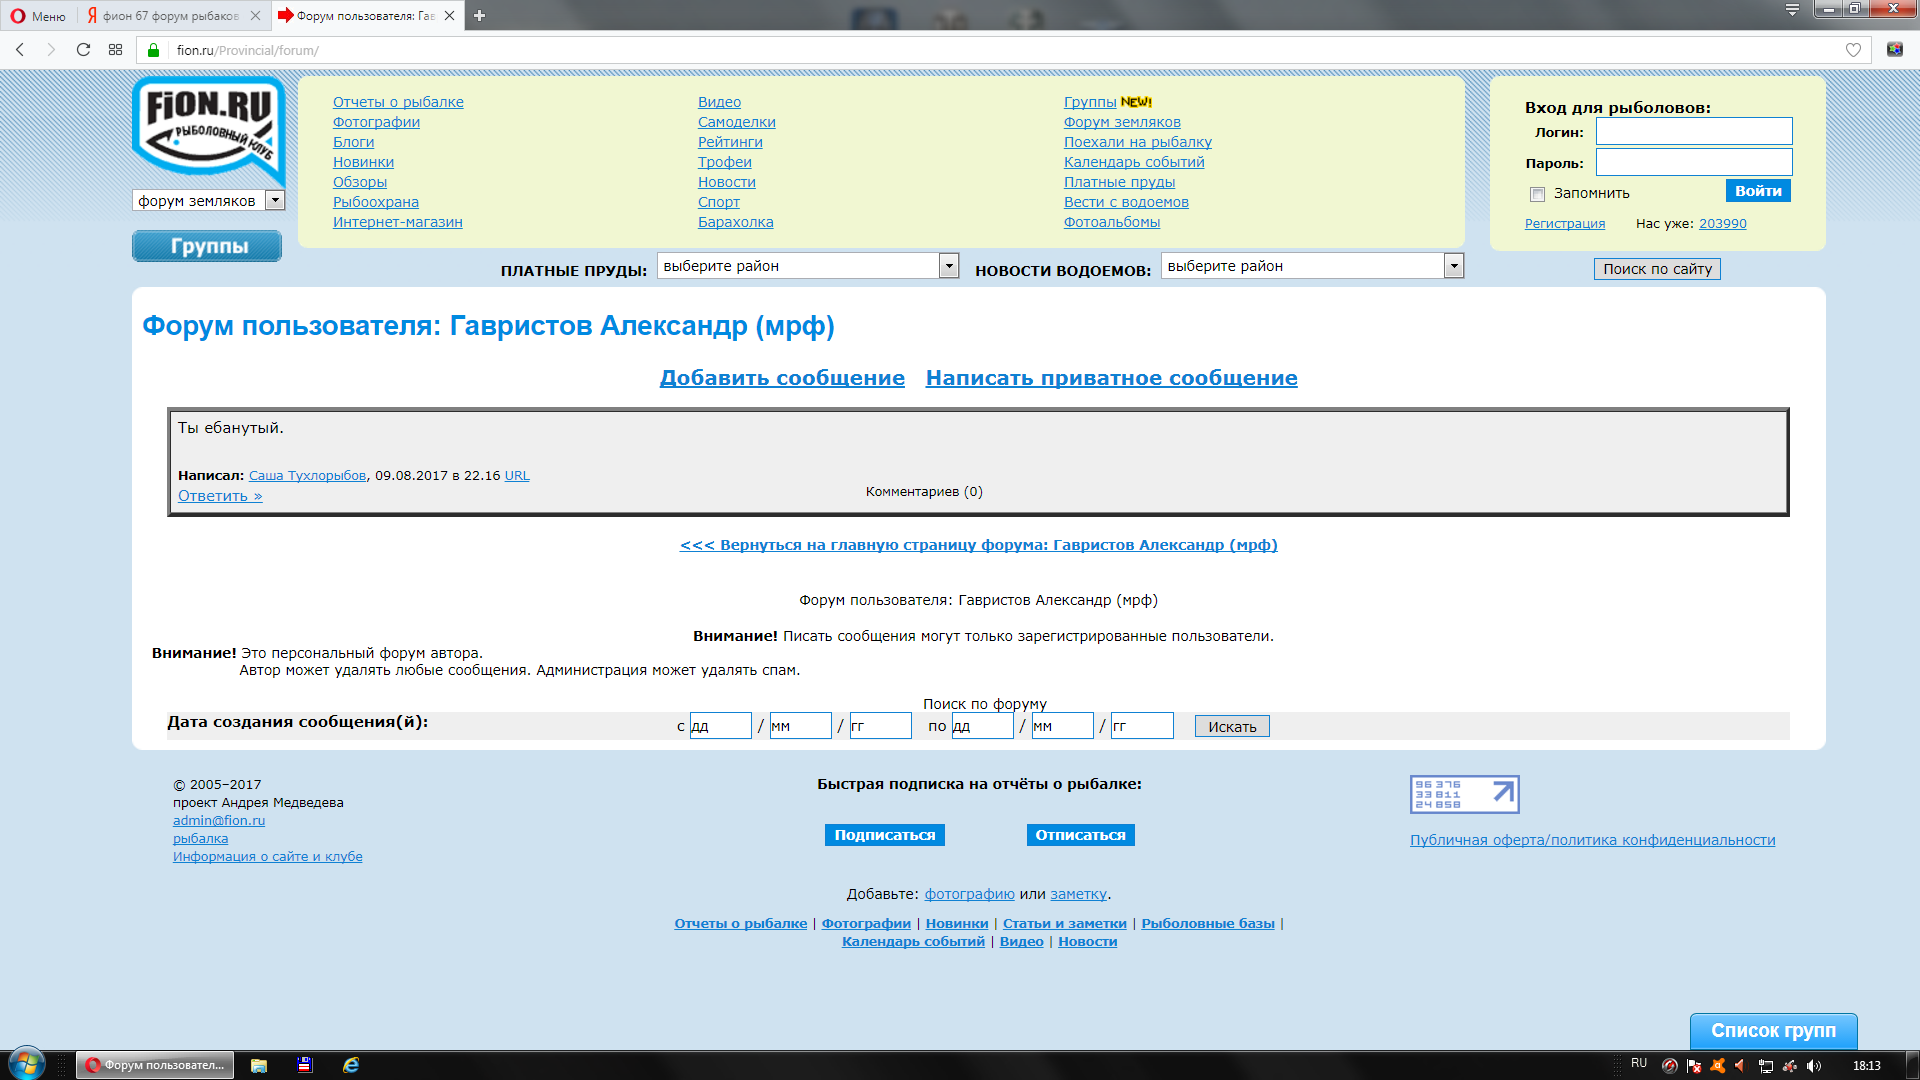The width and height of the screenshot is (1920, 1080).
Task: Open the 'Барахолка' link
Action: 735,222
